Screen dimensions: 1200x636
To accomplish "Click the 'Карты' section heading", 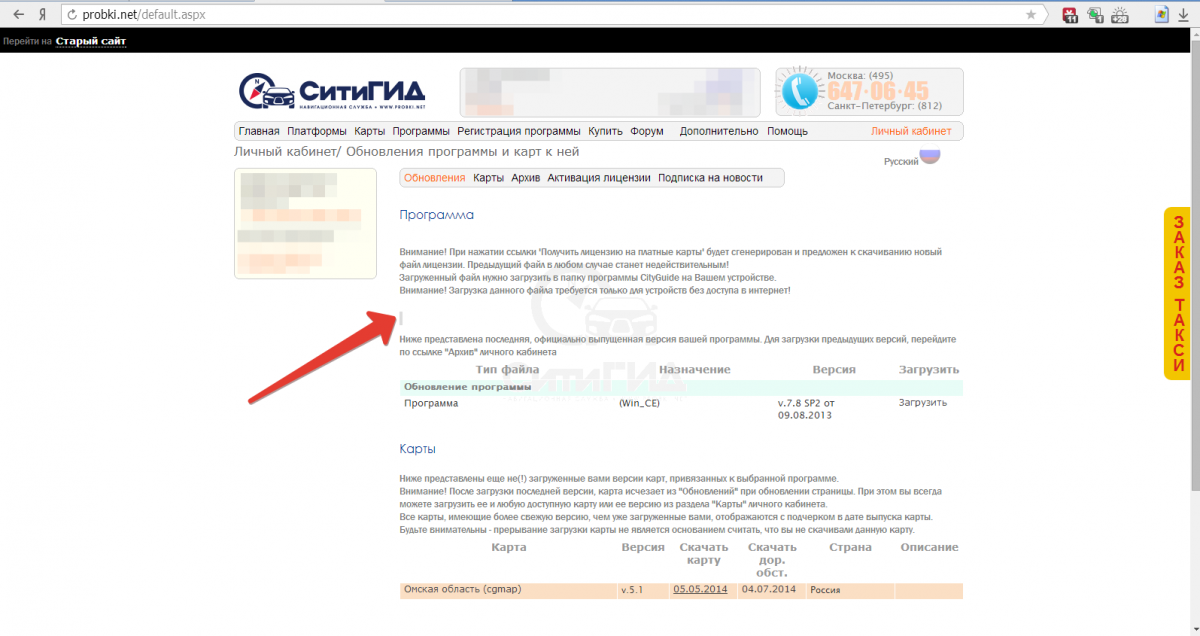I will point(417,450).
